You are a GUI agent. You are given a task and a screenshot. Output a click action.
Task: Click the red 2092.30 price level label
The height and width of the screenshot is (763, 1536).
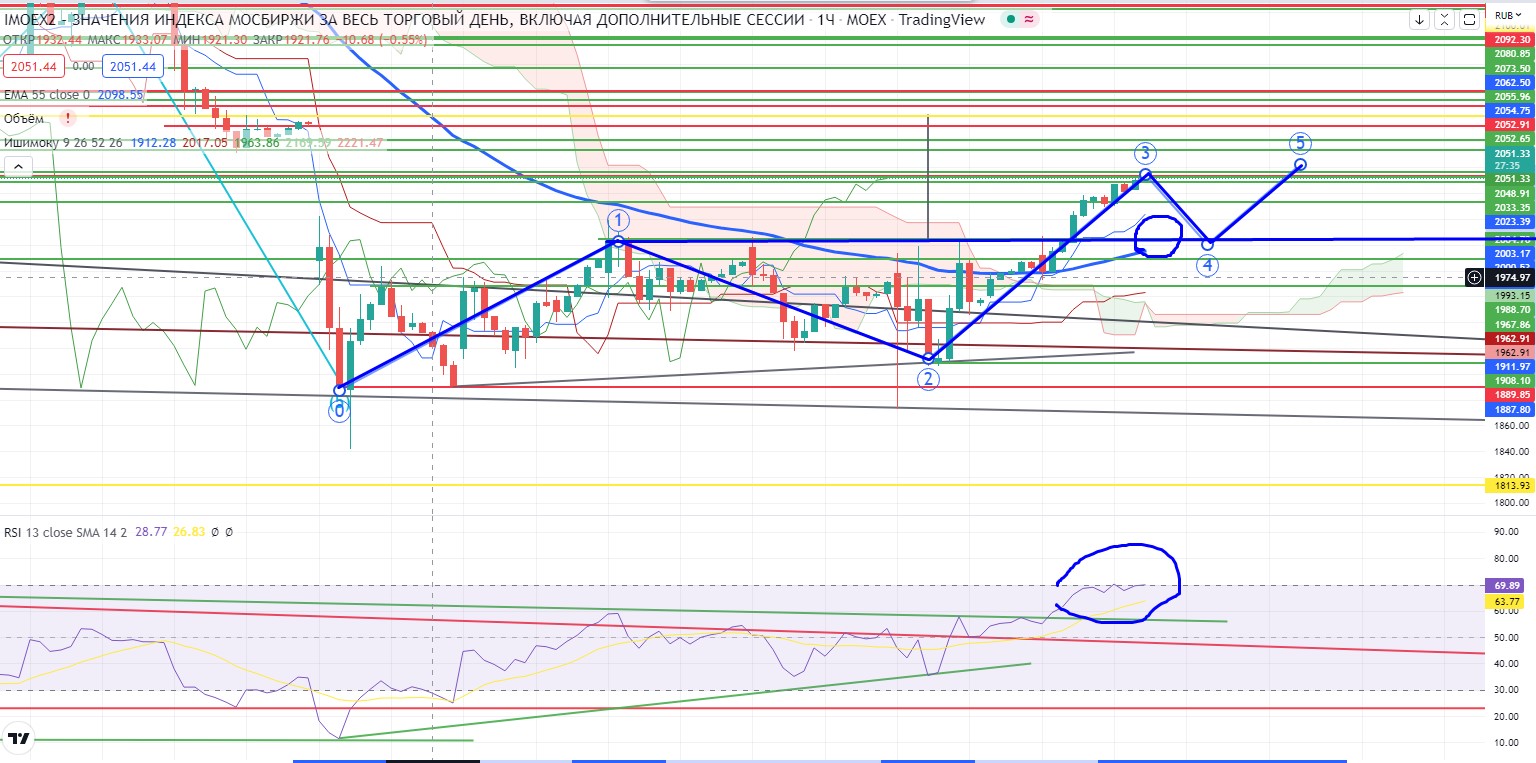[x=1510, y=39]
